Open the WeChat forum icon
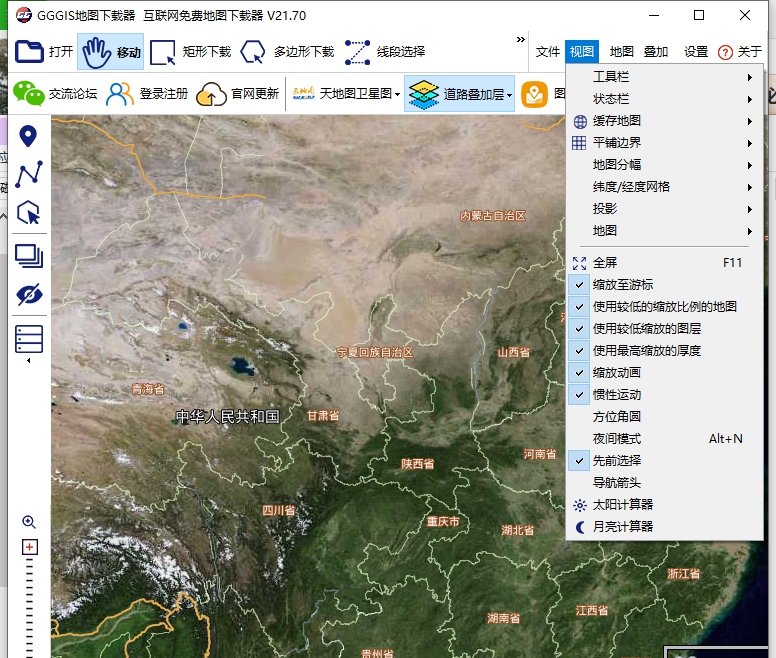Image resolution: width=776 pixels, height=658 pixels. pyautogui.click(x=29, y=93)
